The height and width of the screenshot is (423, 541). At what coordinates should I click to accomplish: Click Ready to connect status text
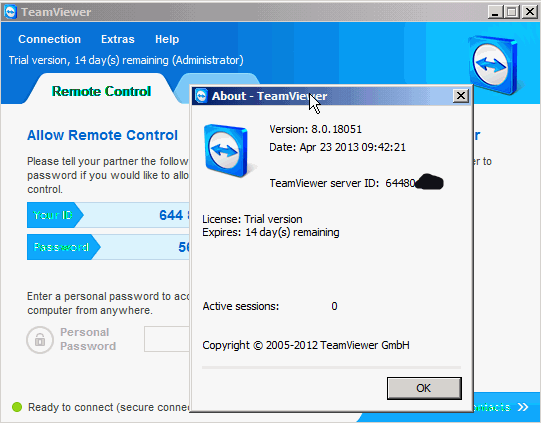pos(109,407)
